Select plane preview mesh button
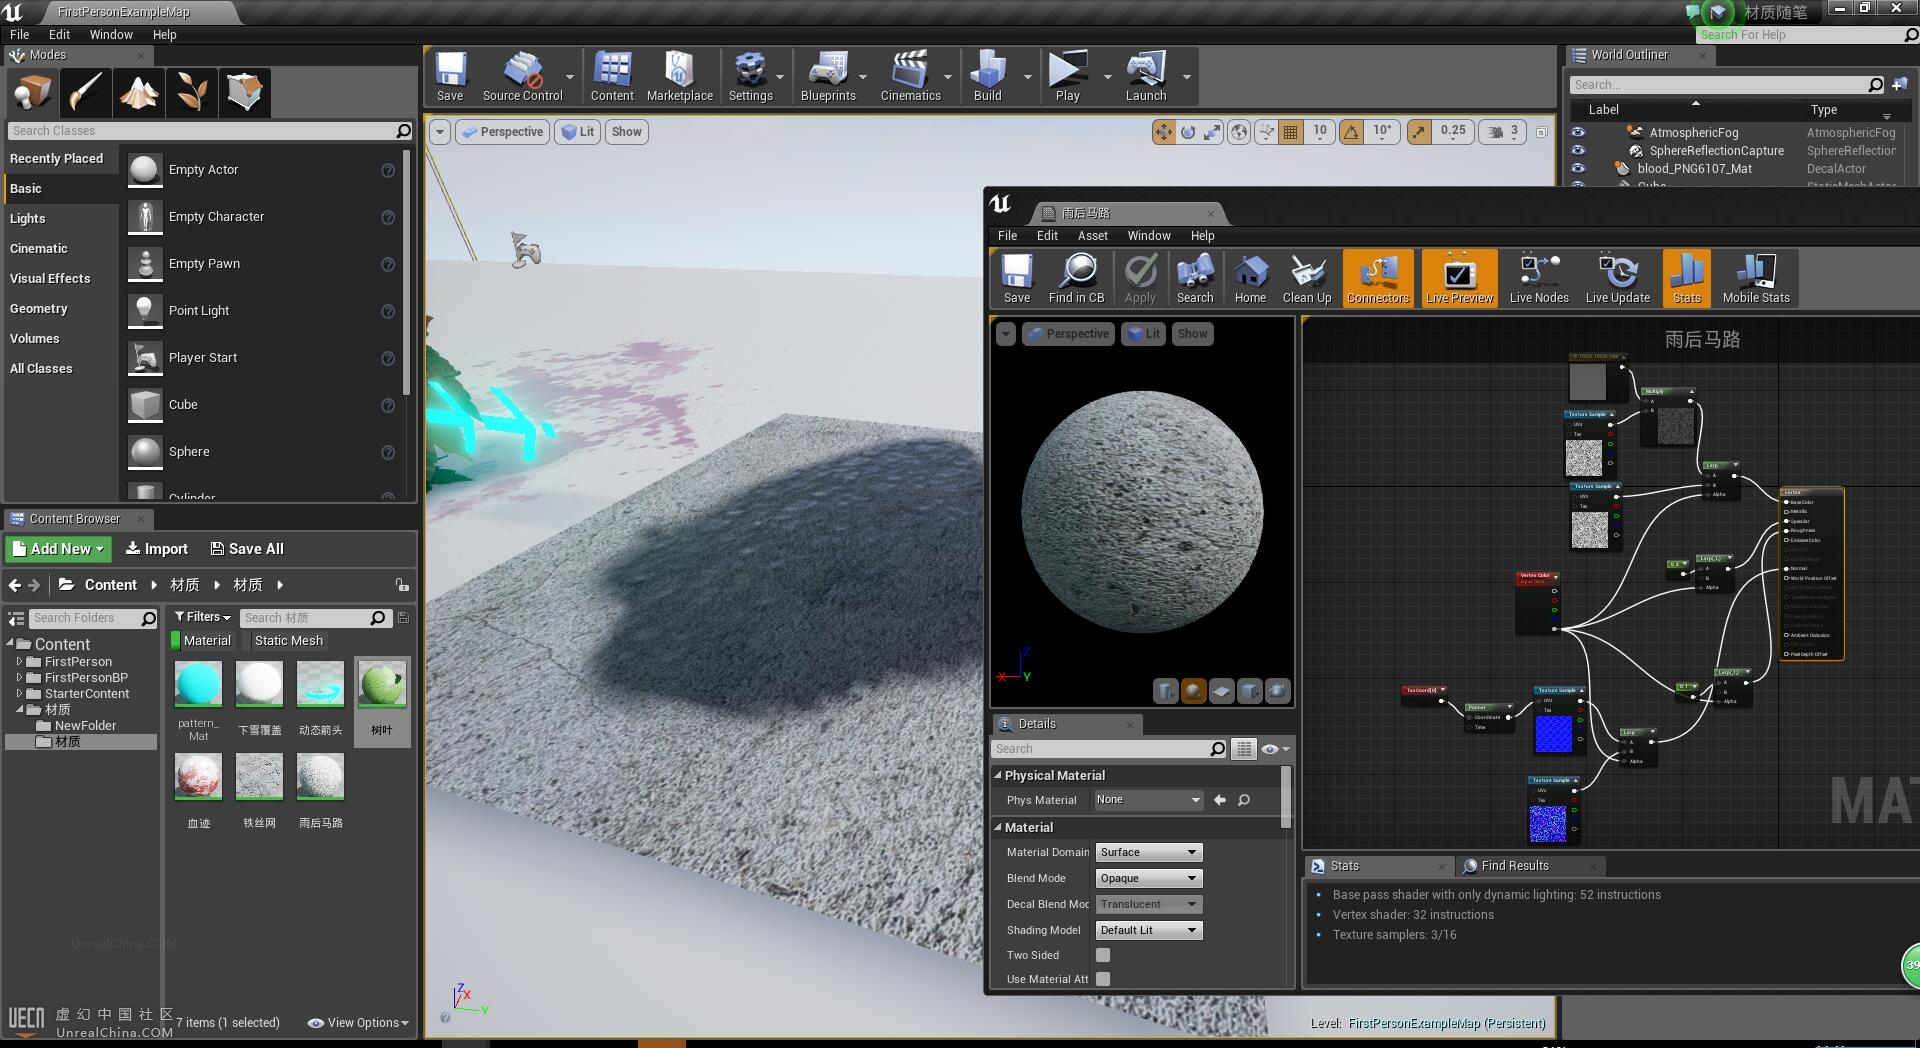Viewport: 1920px width, 1048px height. (1221, 691)
